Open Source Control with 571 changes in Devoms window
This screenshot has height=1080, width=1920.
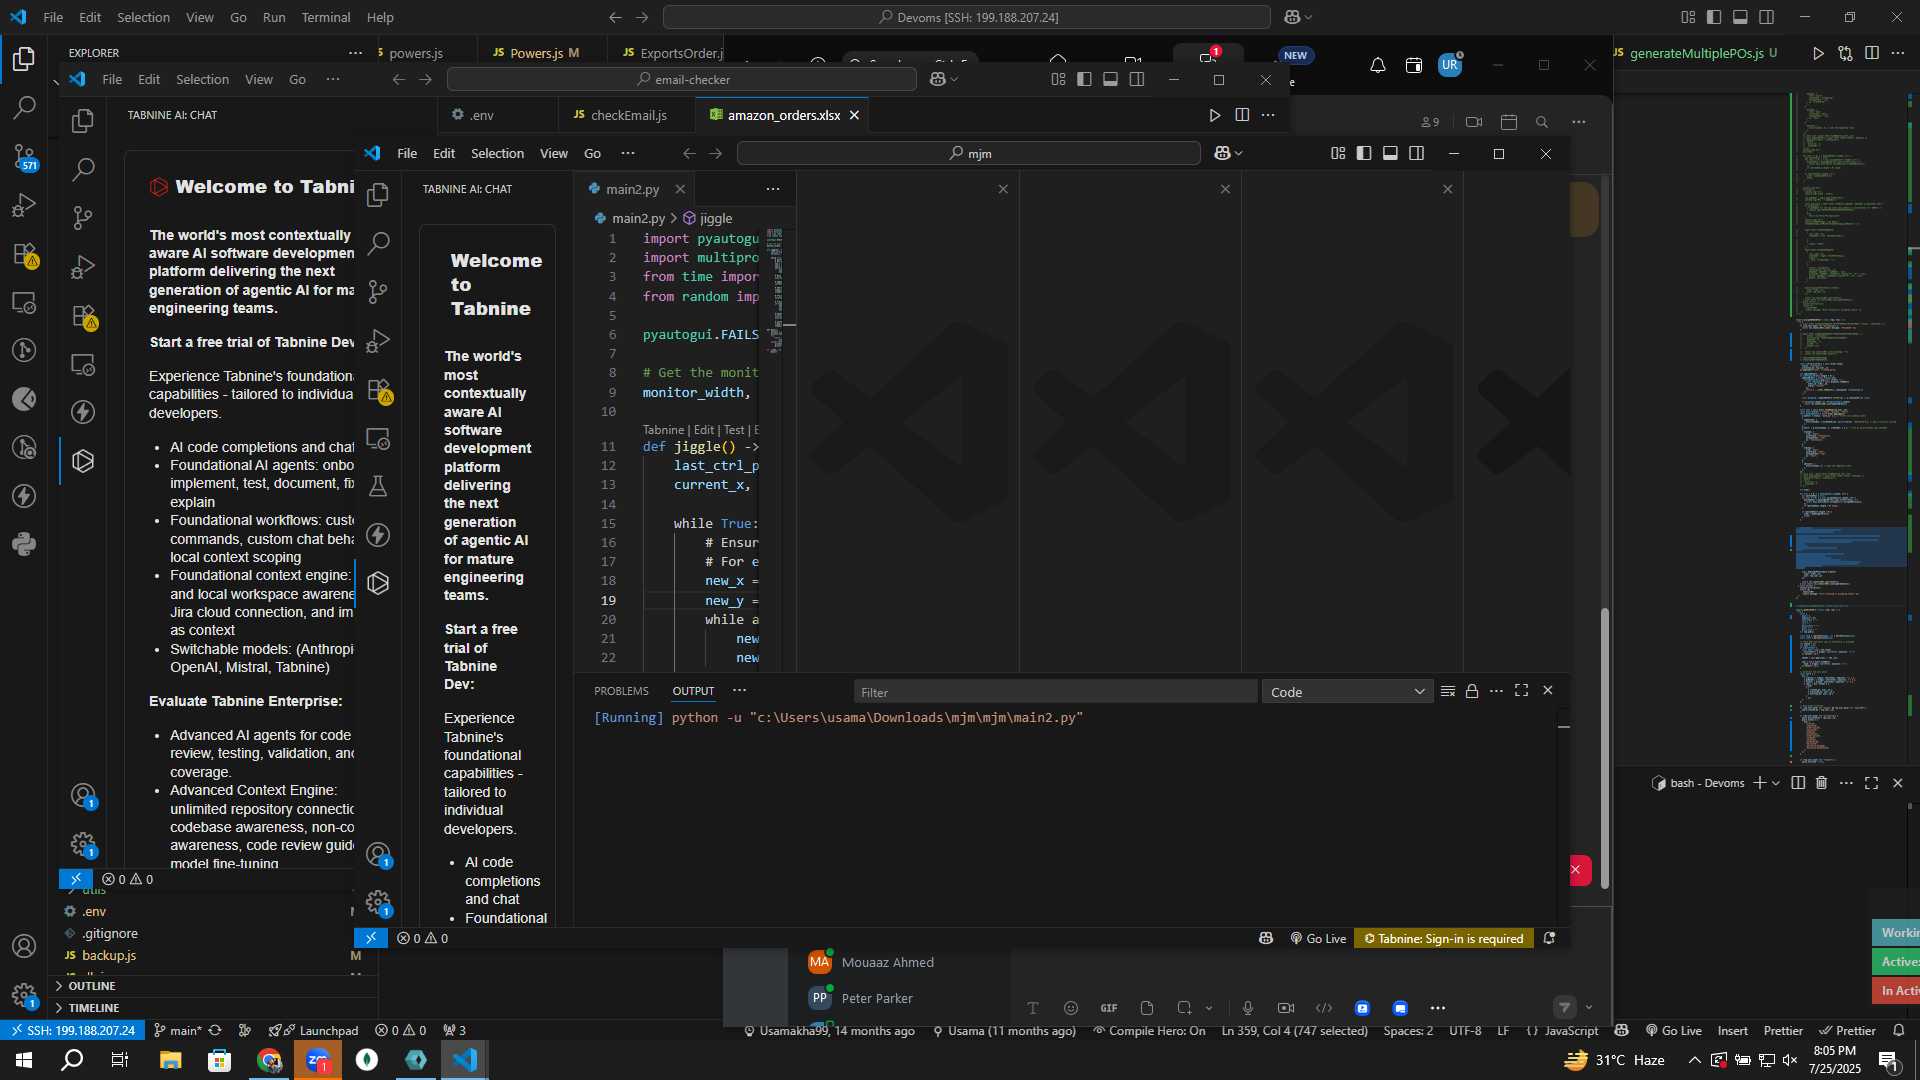[24, 157]
